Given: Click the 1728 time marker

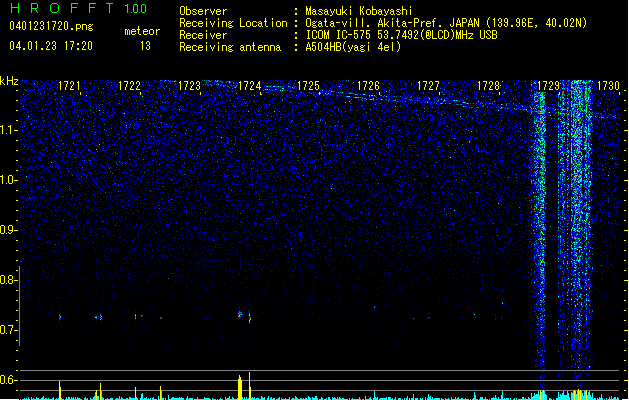Looking at the screenshot, I should tap(488, 85).
